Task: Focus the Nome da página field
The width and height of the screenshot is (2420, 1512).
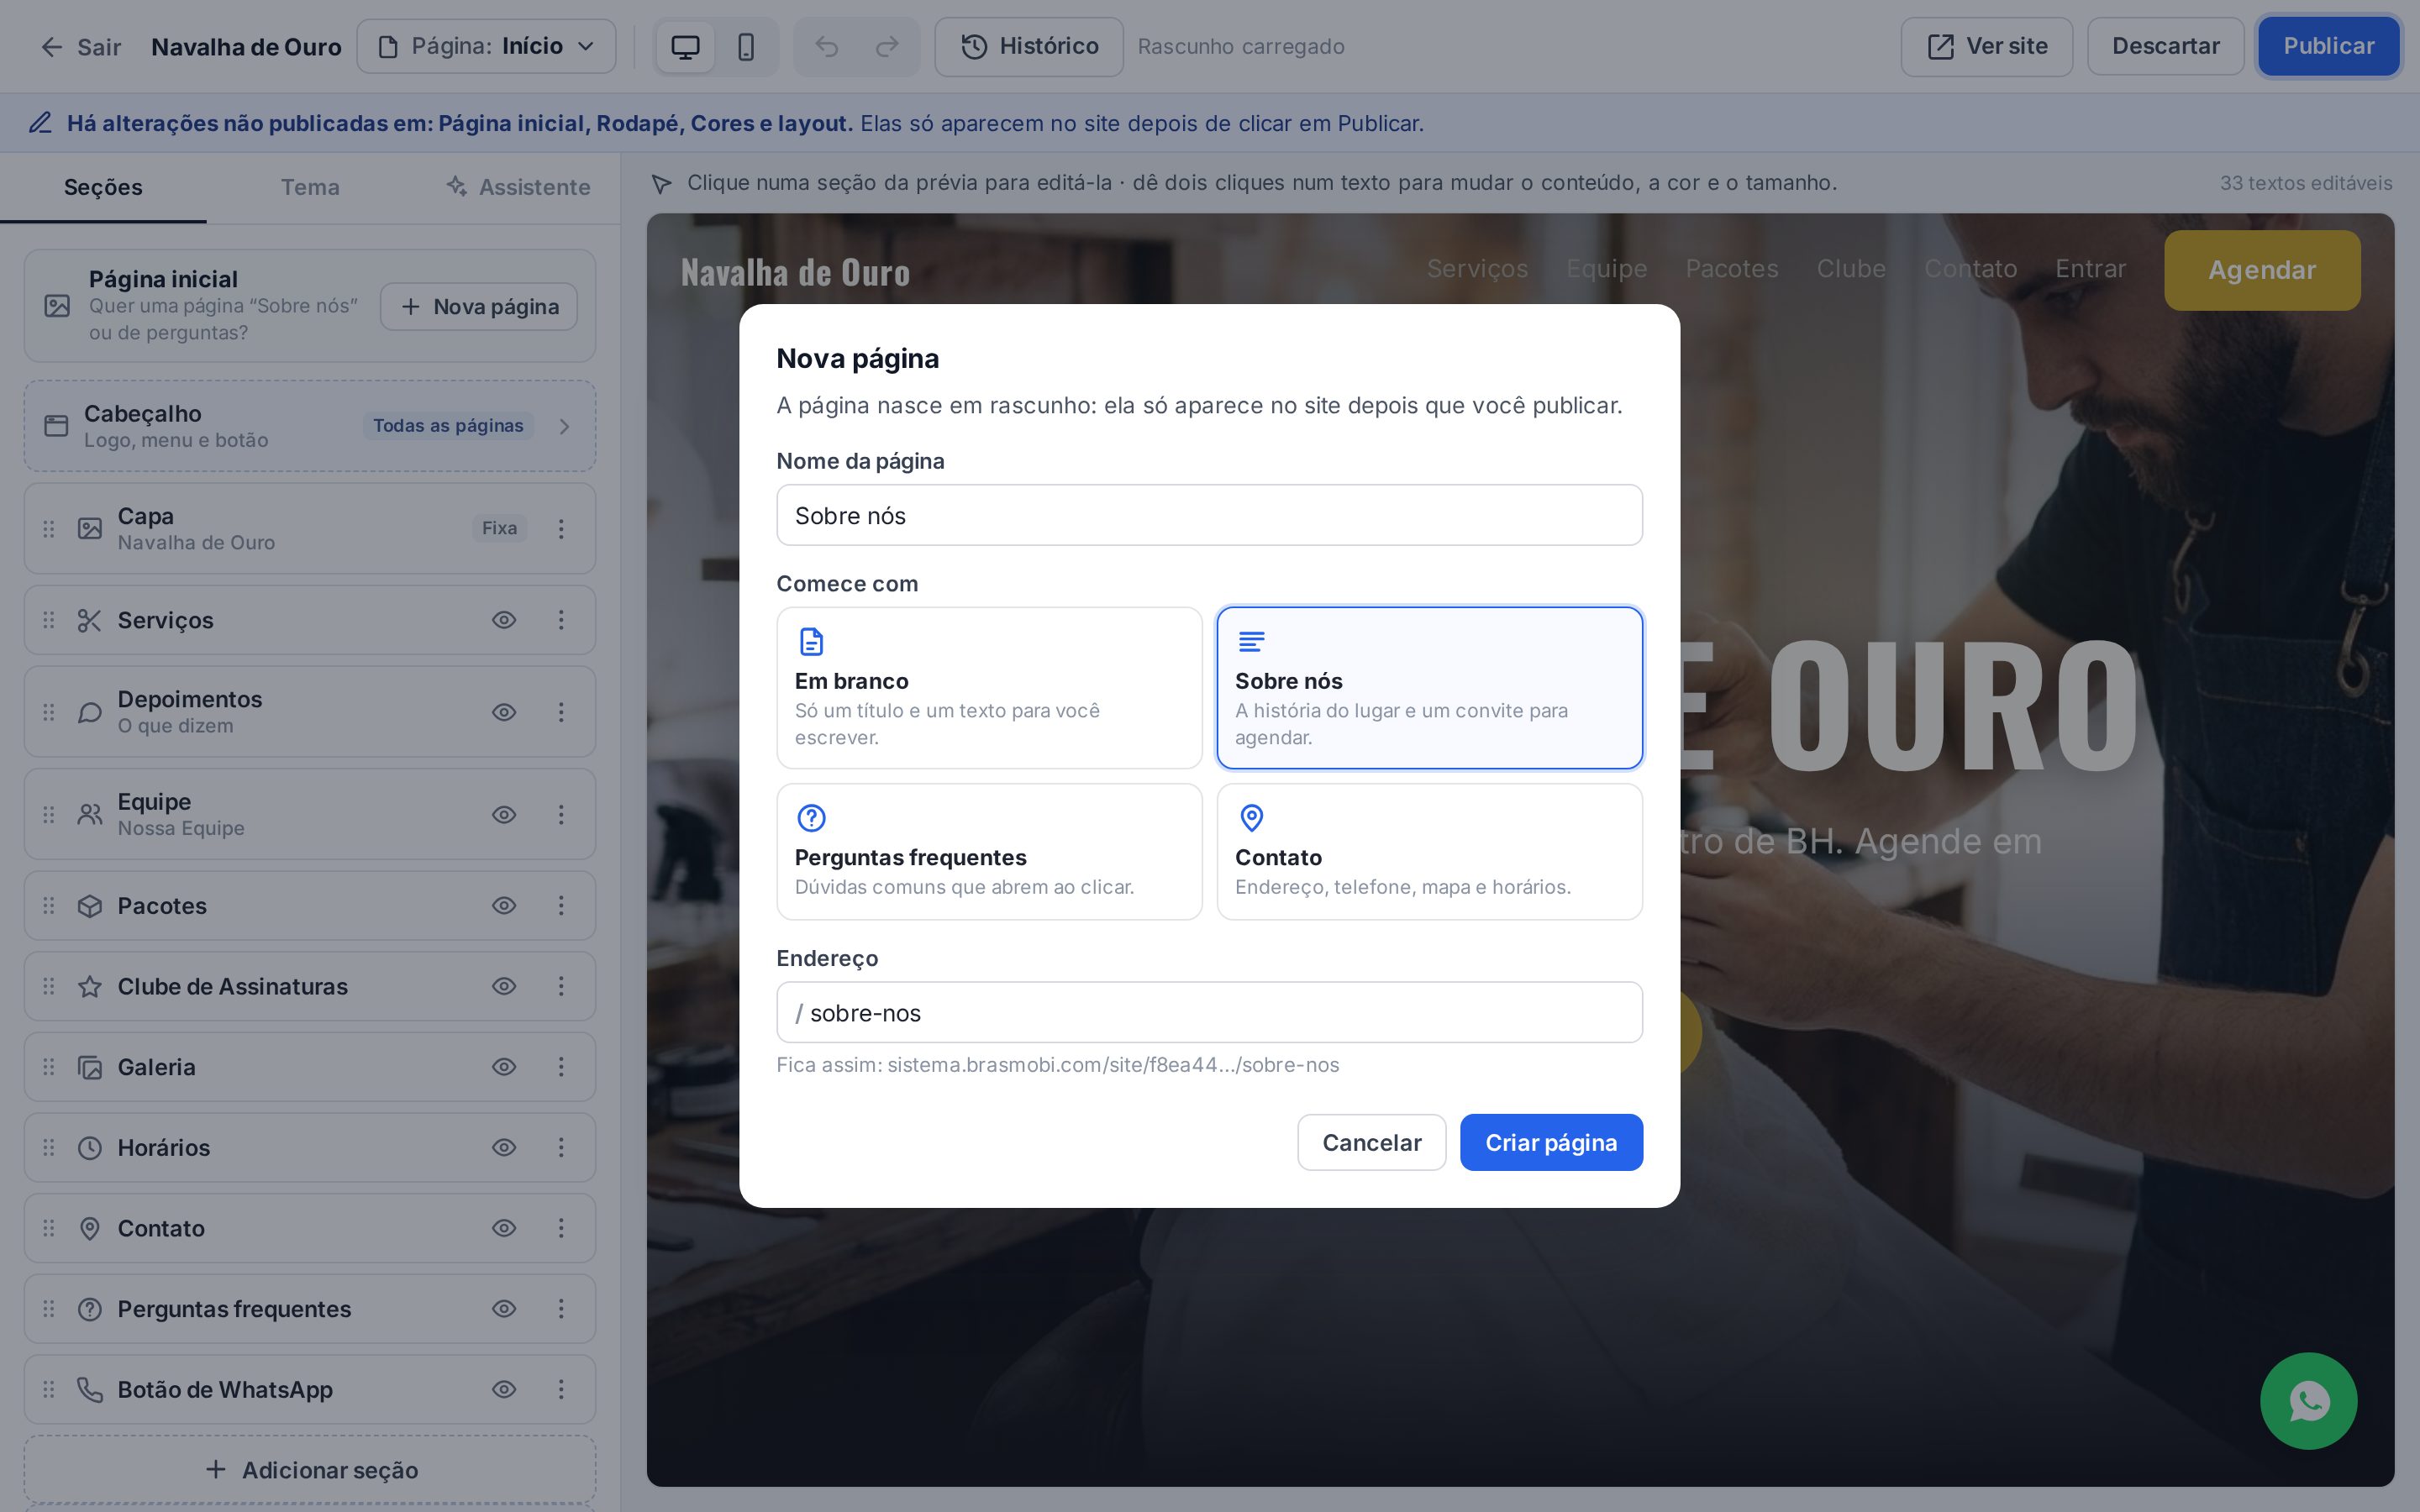Action: 1209,515
